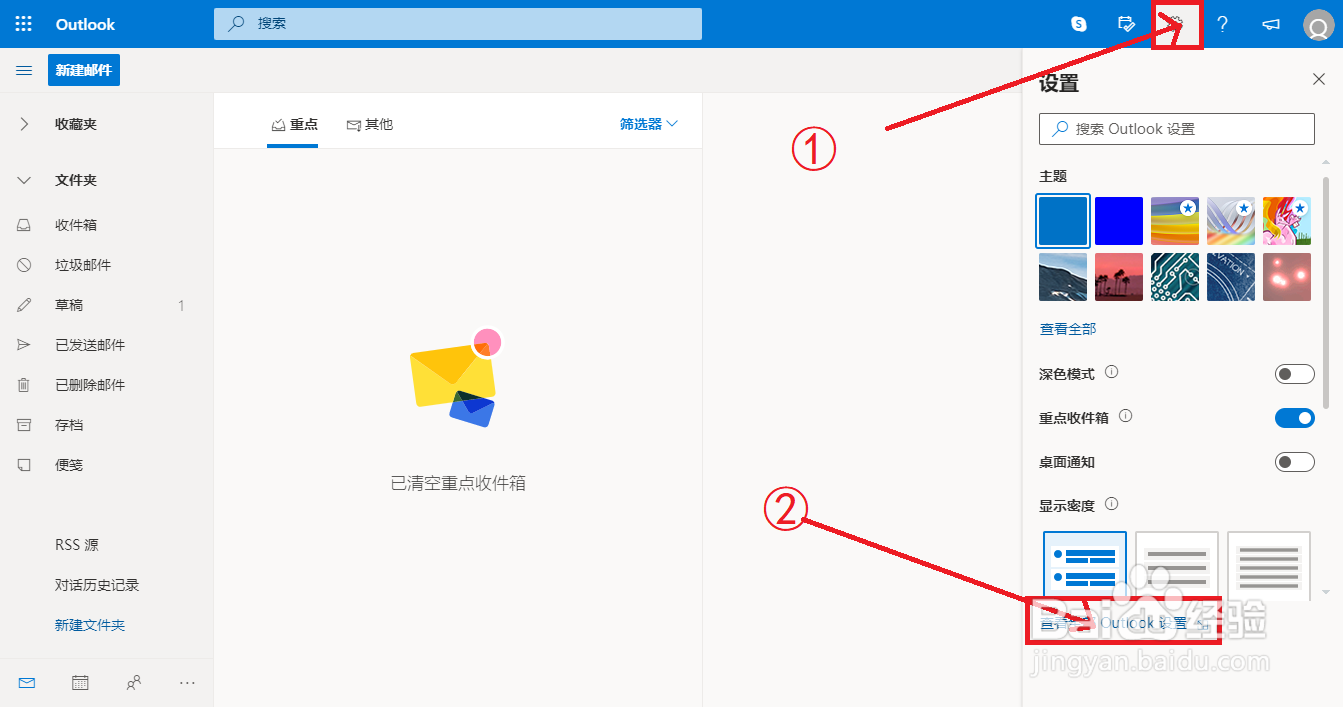This screenshot has height=707, width=1343.
Task: Switch to Calendar module icon
Action: (80, 683)
